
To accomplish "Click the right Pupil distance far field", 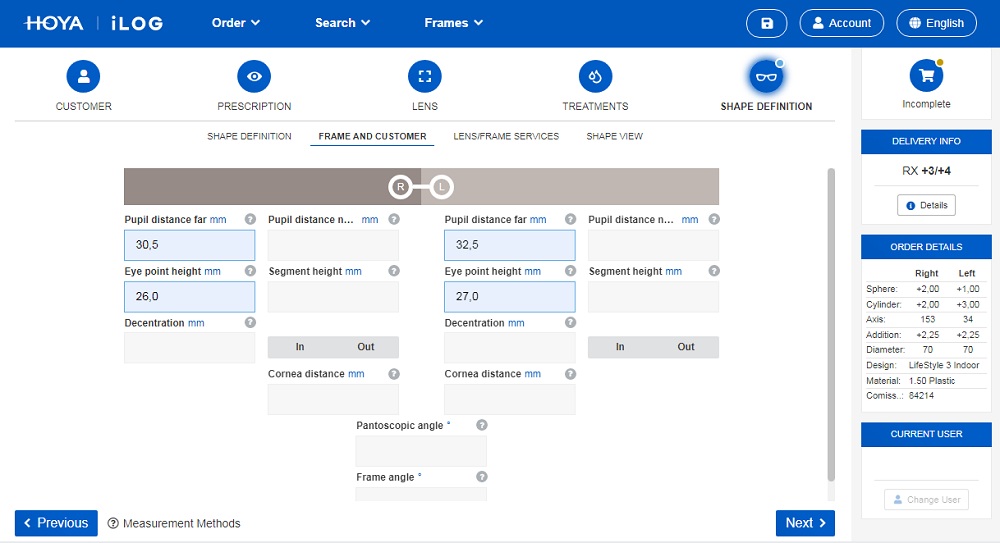I will pos(189,245).
